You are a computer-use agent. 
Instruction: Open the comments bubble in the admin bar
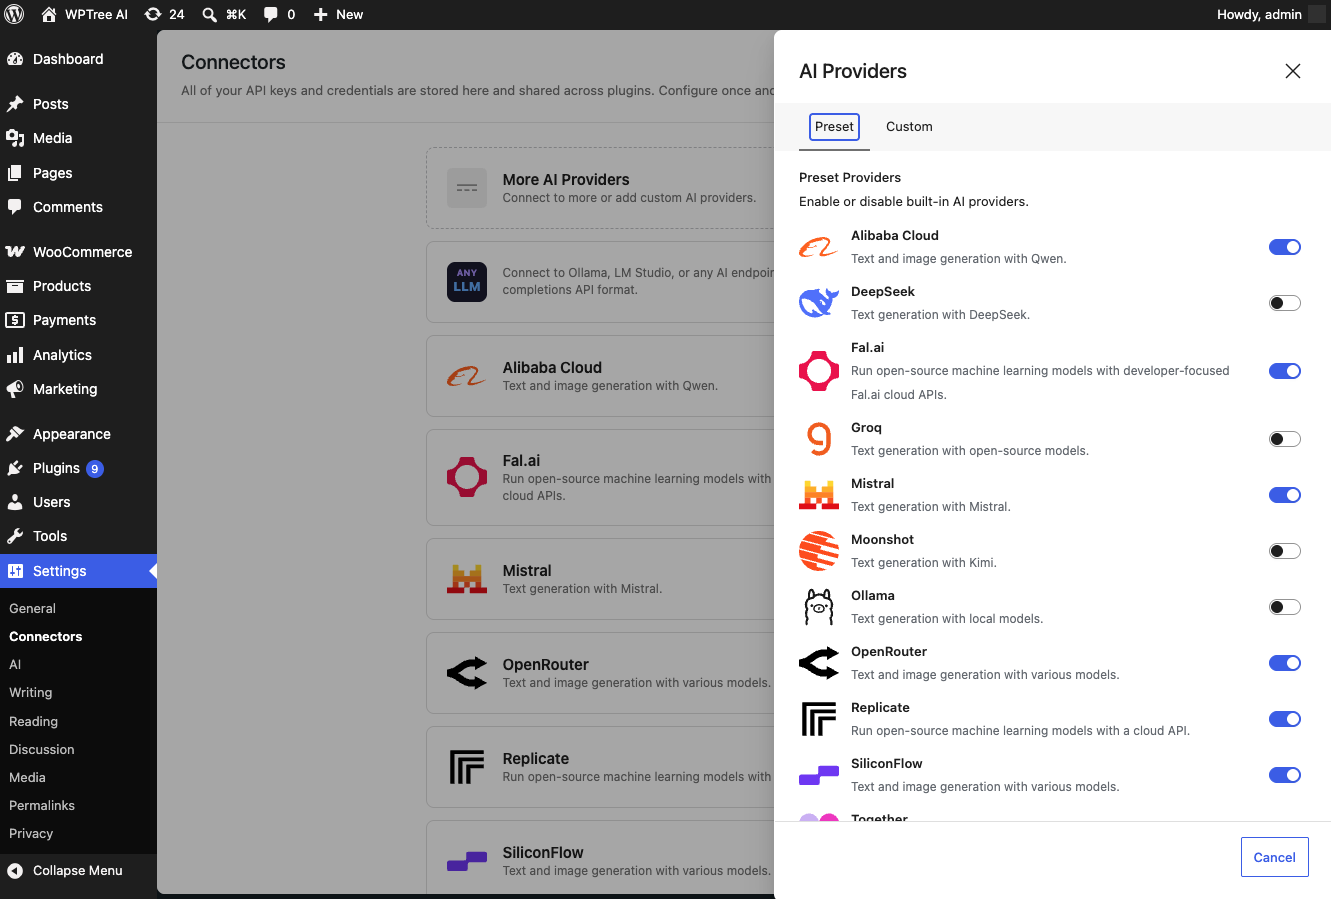[279, 14]
